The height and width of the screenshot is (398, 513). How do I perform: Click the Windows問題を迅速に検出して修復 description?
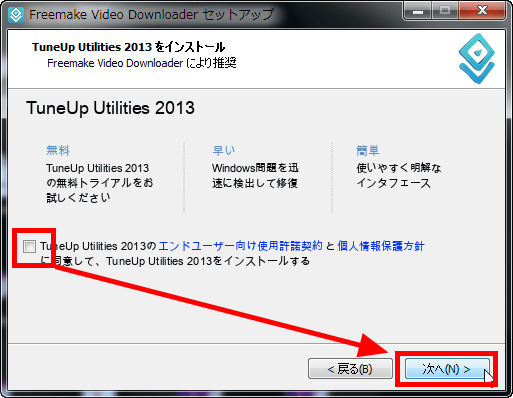click(x=255, y=176)
